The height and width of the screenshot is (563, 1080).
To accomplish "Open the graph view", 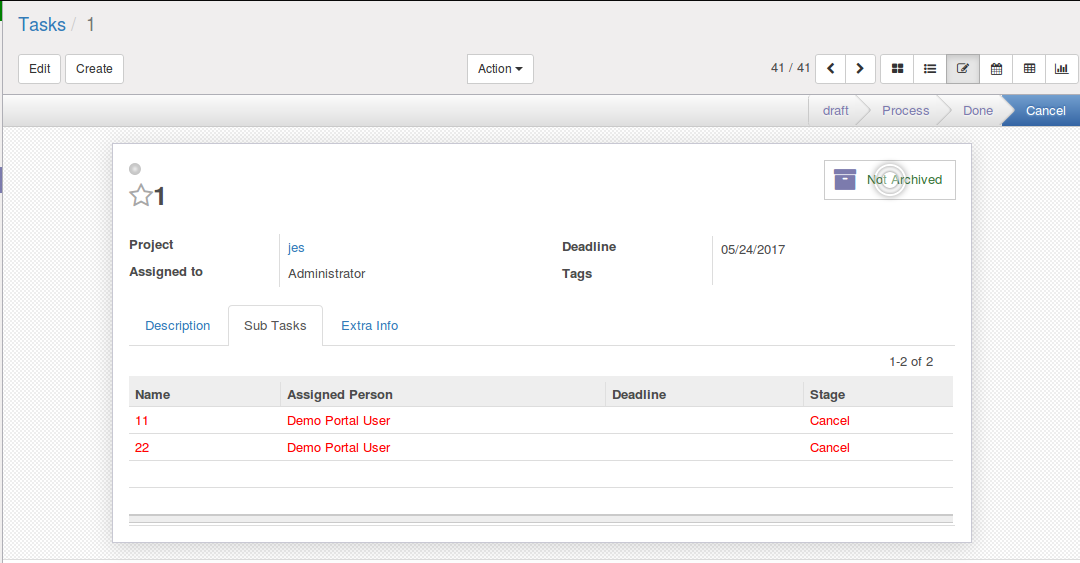I will [x=1062, y=69].
